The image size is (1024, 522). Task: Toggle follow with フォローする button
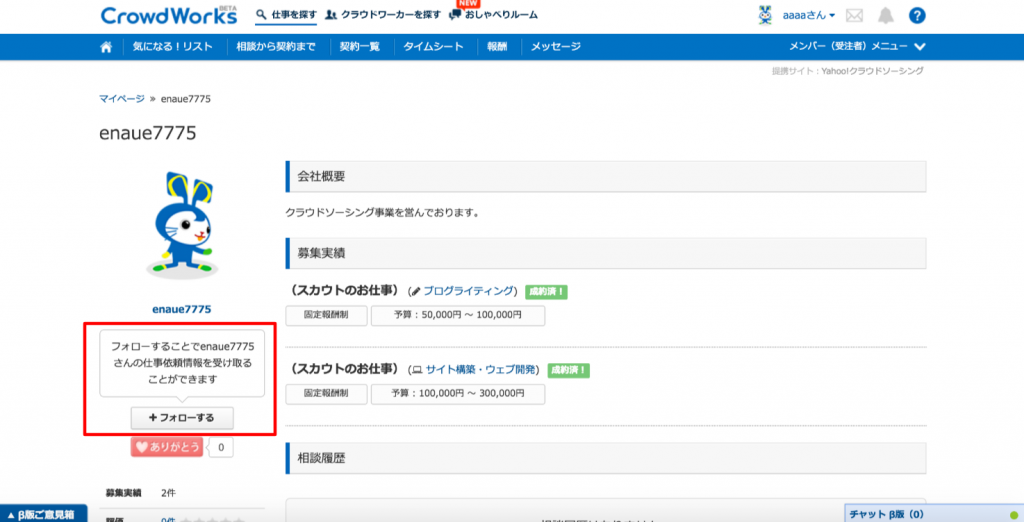[x=181, y=417]
